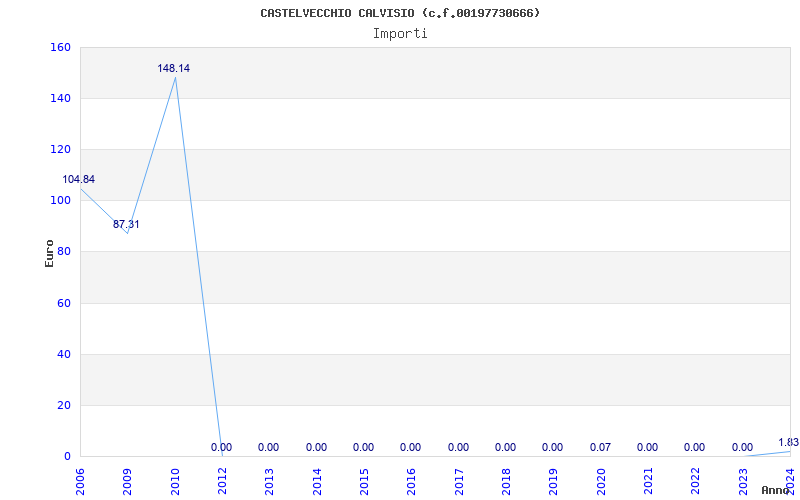Click the 0.00 value above 2015
Screen dimensions: 800x500
pos(363,447)
